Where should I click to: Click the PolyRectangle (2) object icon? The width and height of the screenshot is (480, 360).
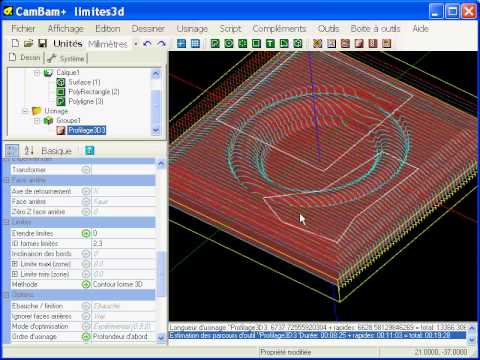click(61, 92)
